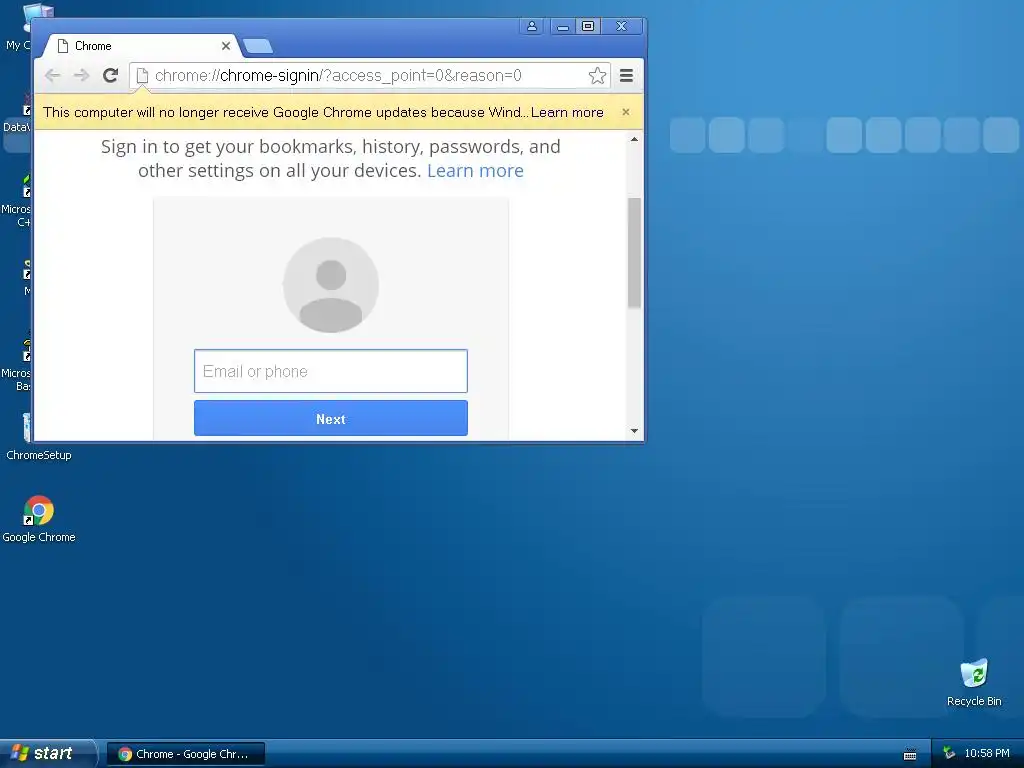This screenshot has width=1024, height=768.
Task: Click the scroll up arrow of the page
Action: [x=634, y=139]
